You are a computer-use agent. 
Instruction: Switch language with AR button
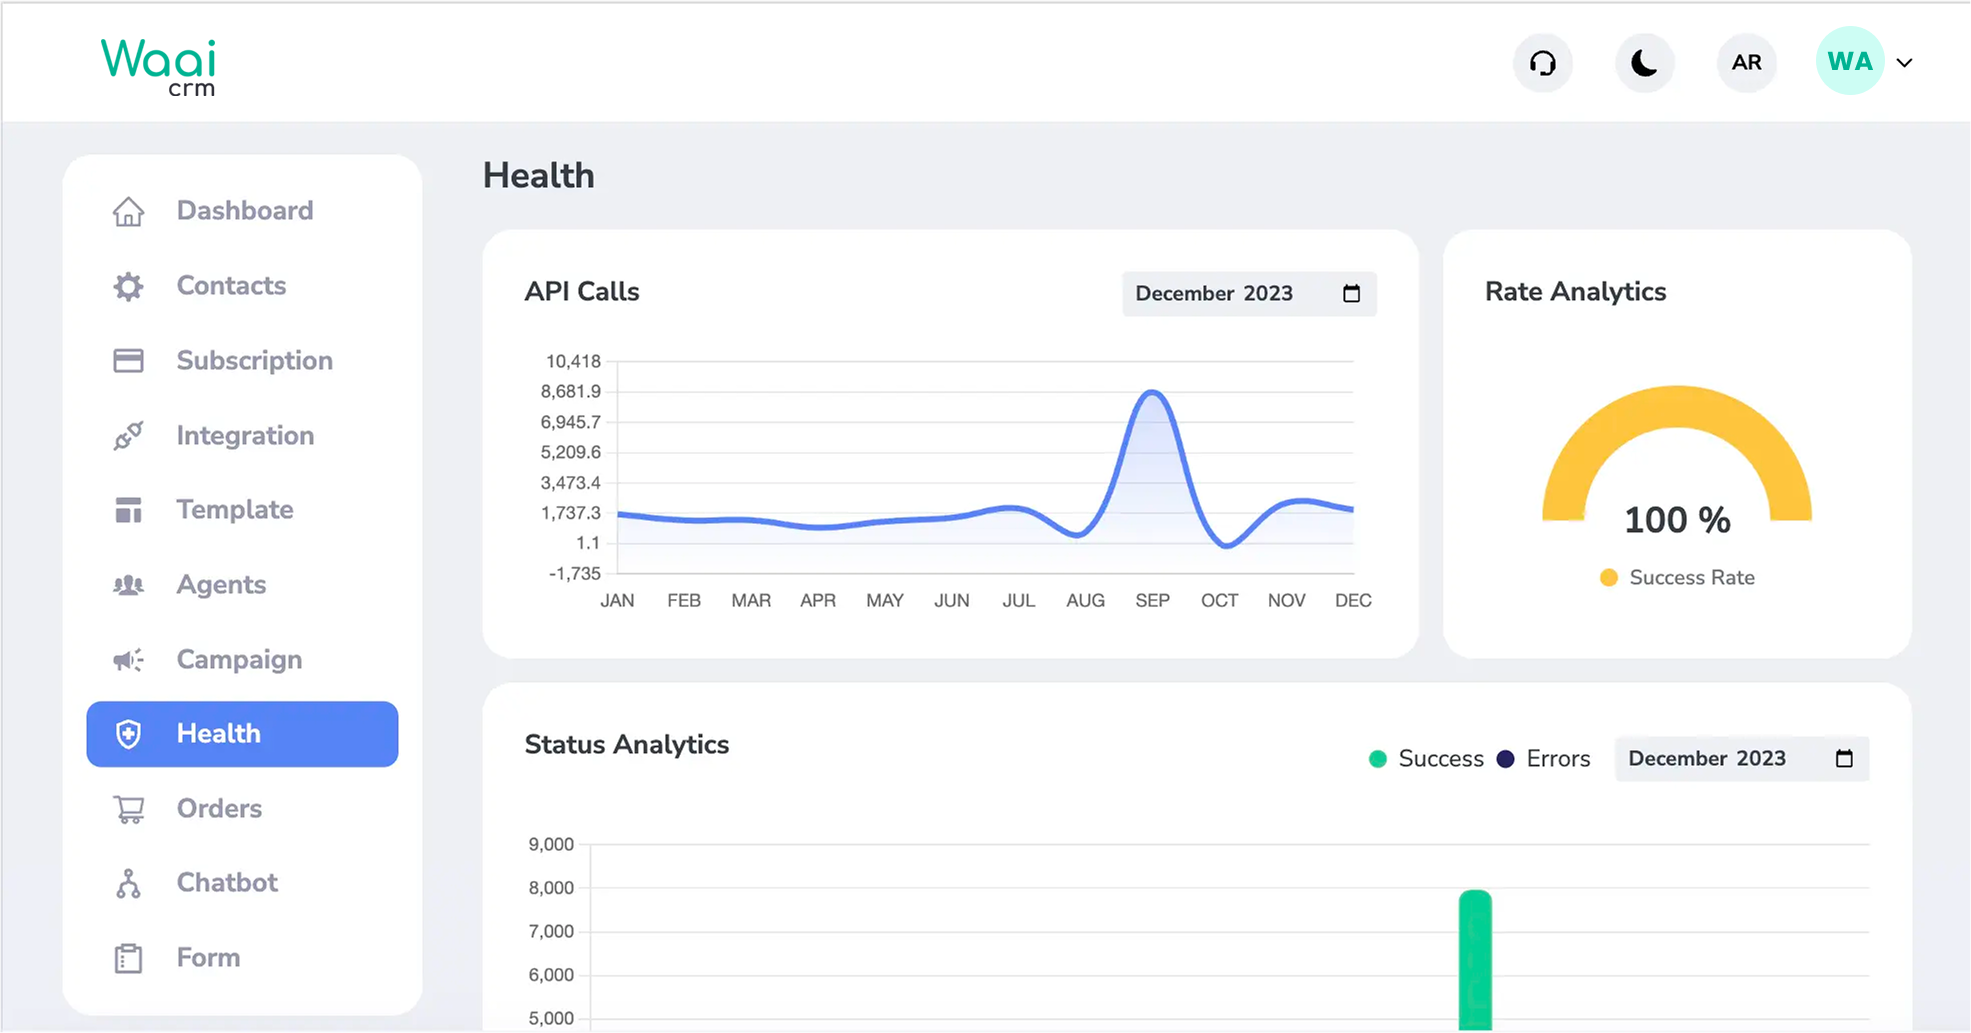pos(1747,63)
